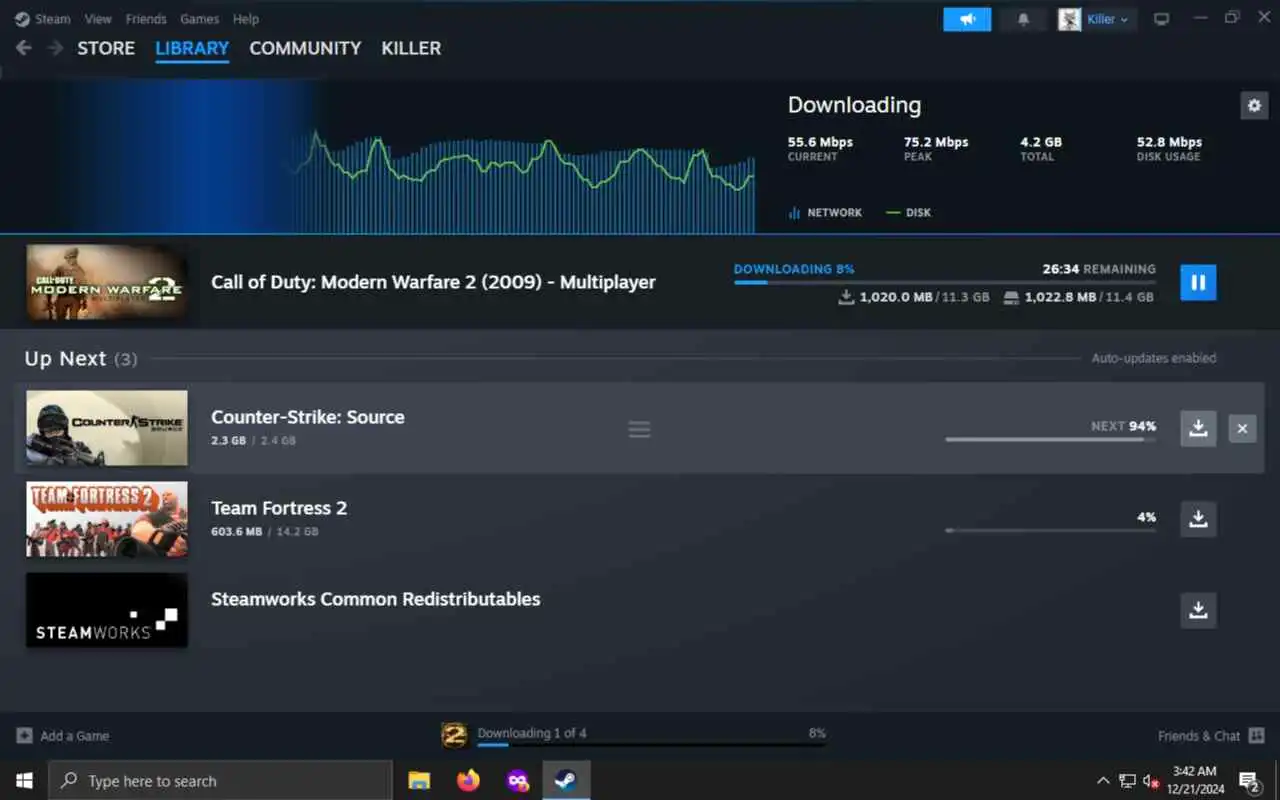Click the 55.6 Mbps current value
1280x800 pixels.
820,142
